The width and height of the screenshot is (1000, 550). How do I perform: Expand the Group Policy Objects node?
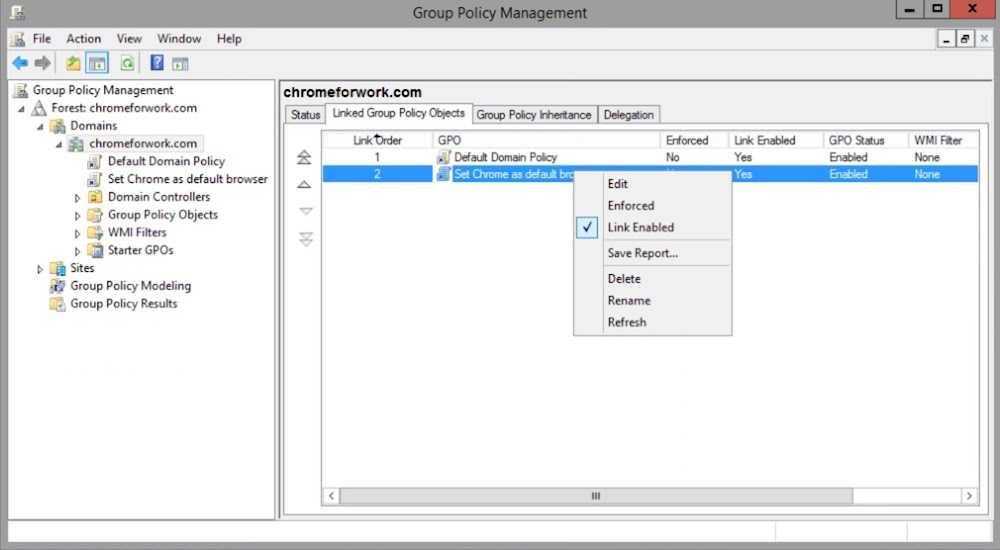pos(78,216)
